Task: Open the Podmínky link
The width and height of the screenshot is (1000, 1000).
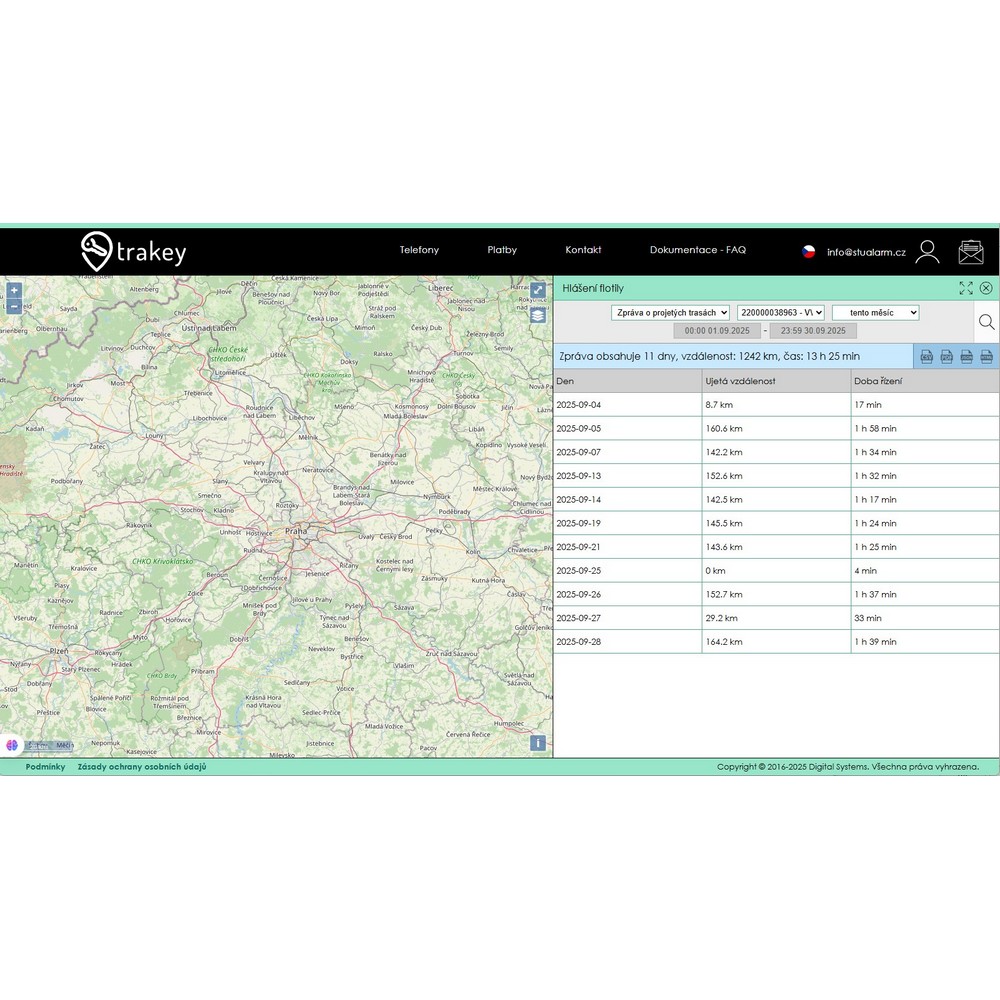Action: 45,767
